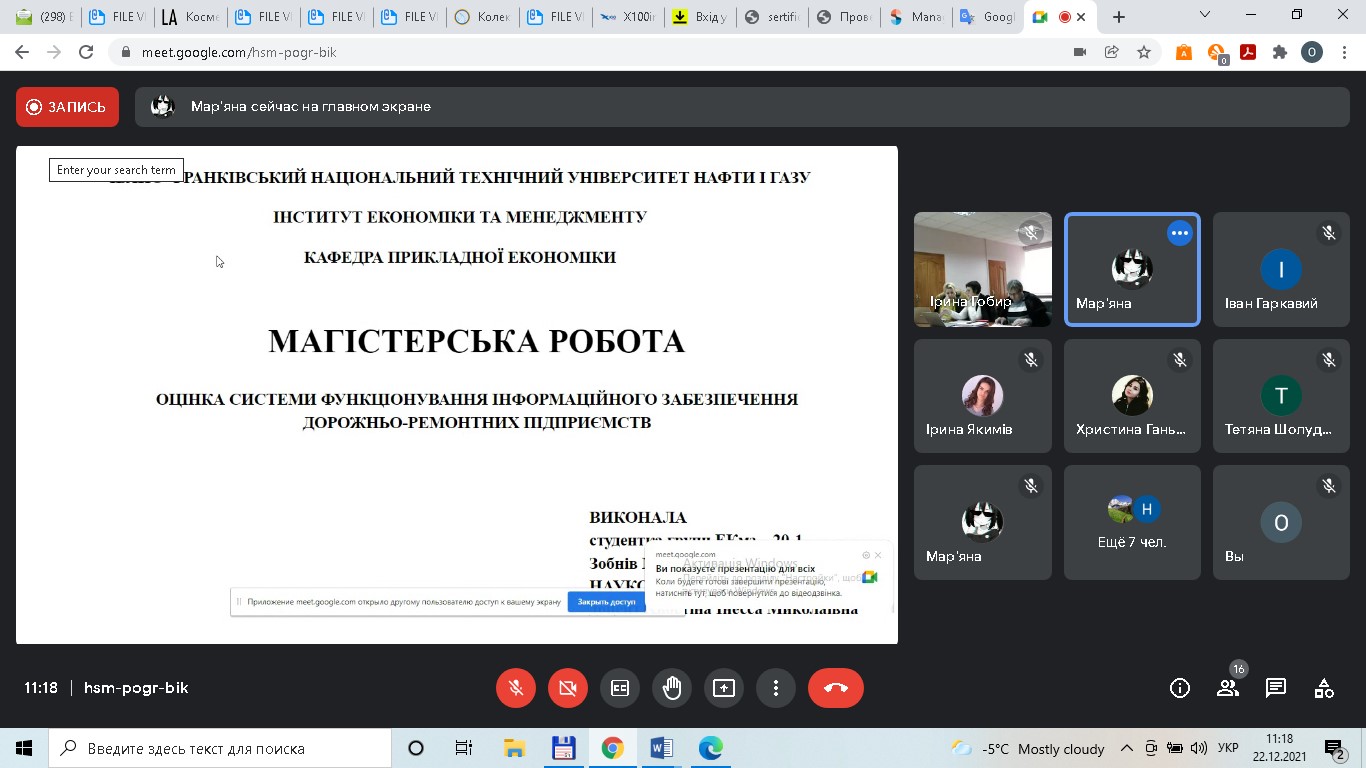Switch to the X100 browser tab

click(628, 16)
